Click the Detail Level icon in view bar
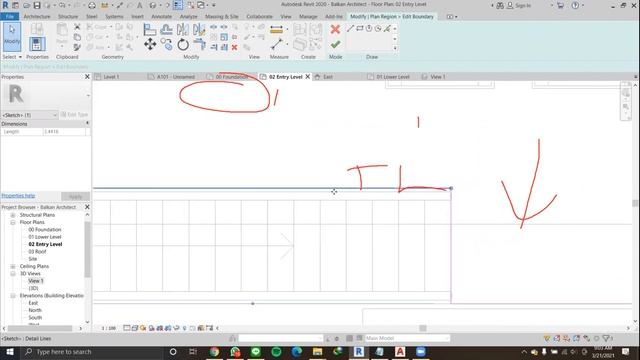Screen dimensions: 640x360 pos(127,328)
